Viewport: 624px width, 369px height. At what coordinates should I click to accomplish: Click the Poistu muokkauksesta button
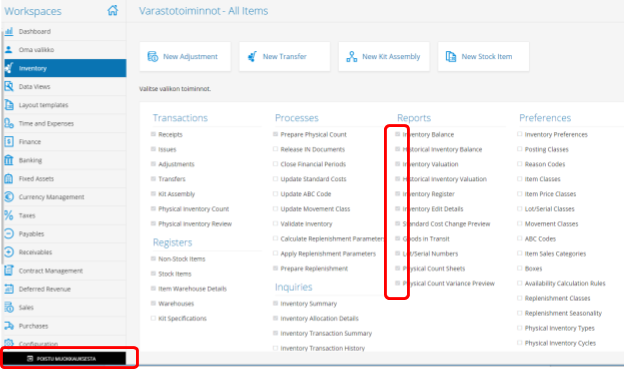pos(65,358)
